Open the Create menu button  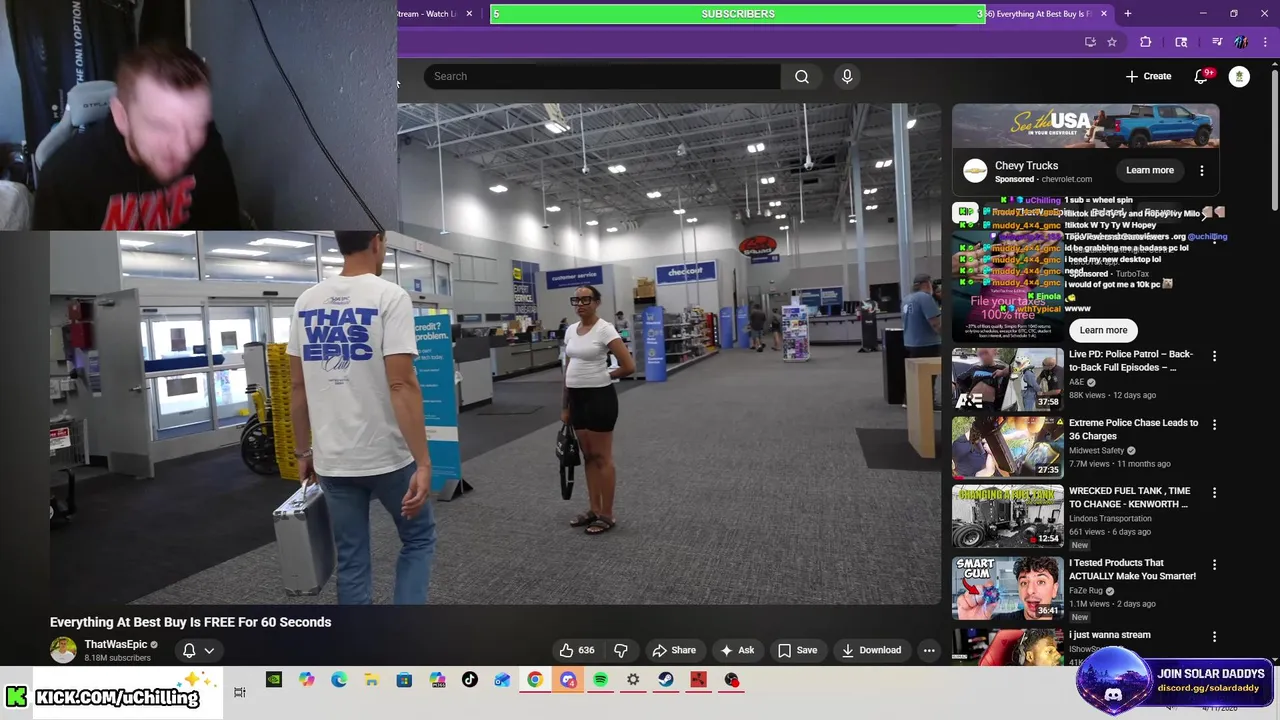[x=1148, y=76]
